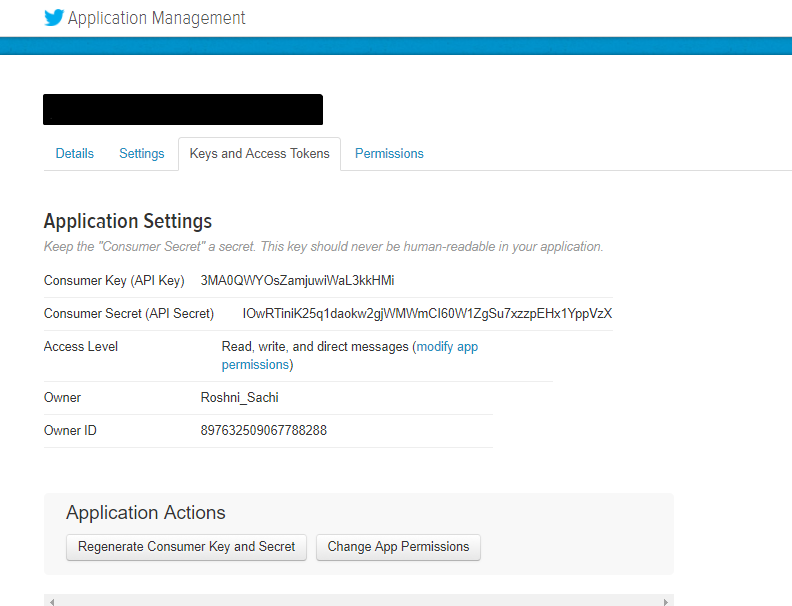Click the Application Settings heading
Image resolution: width=792 pixels, height=606 pixels.
tap(128, 221)
